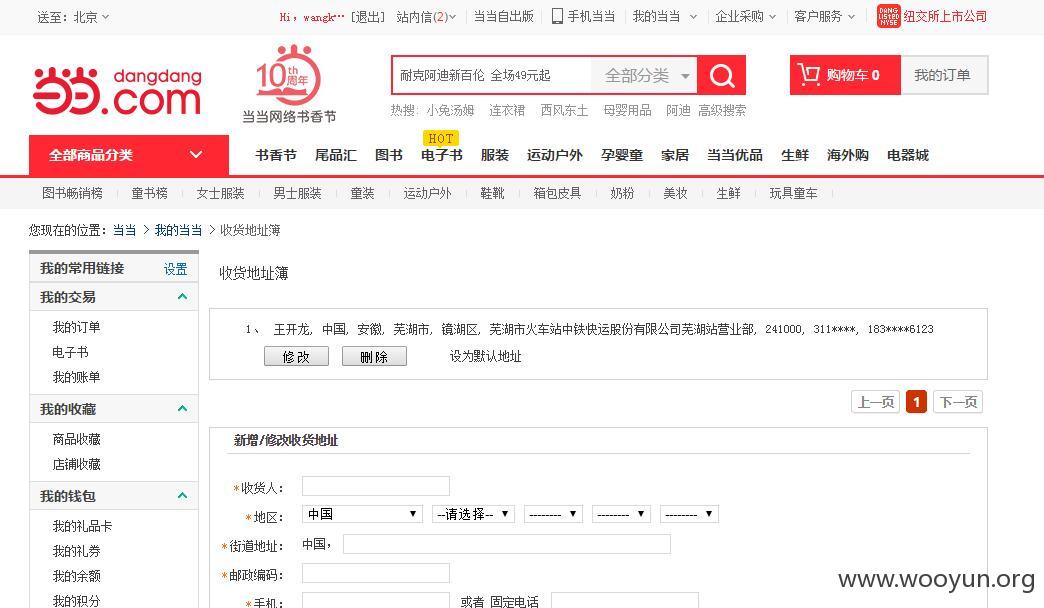Click the 修改 button for the address
The height and width of the screenshot is (608, 1044).
296,356
